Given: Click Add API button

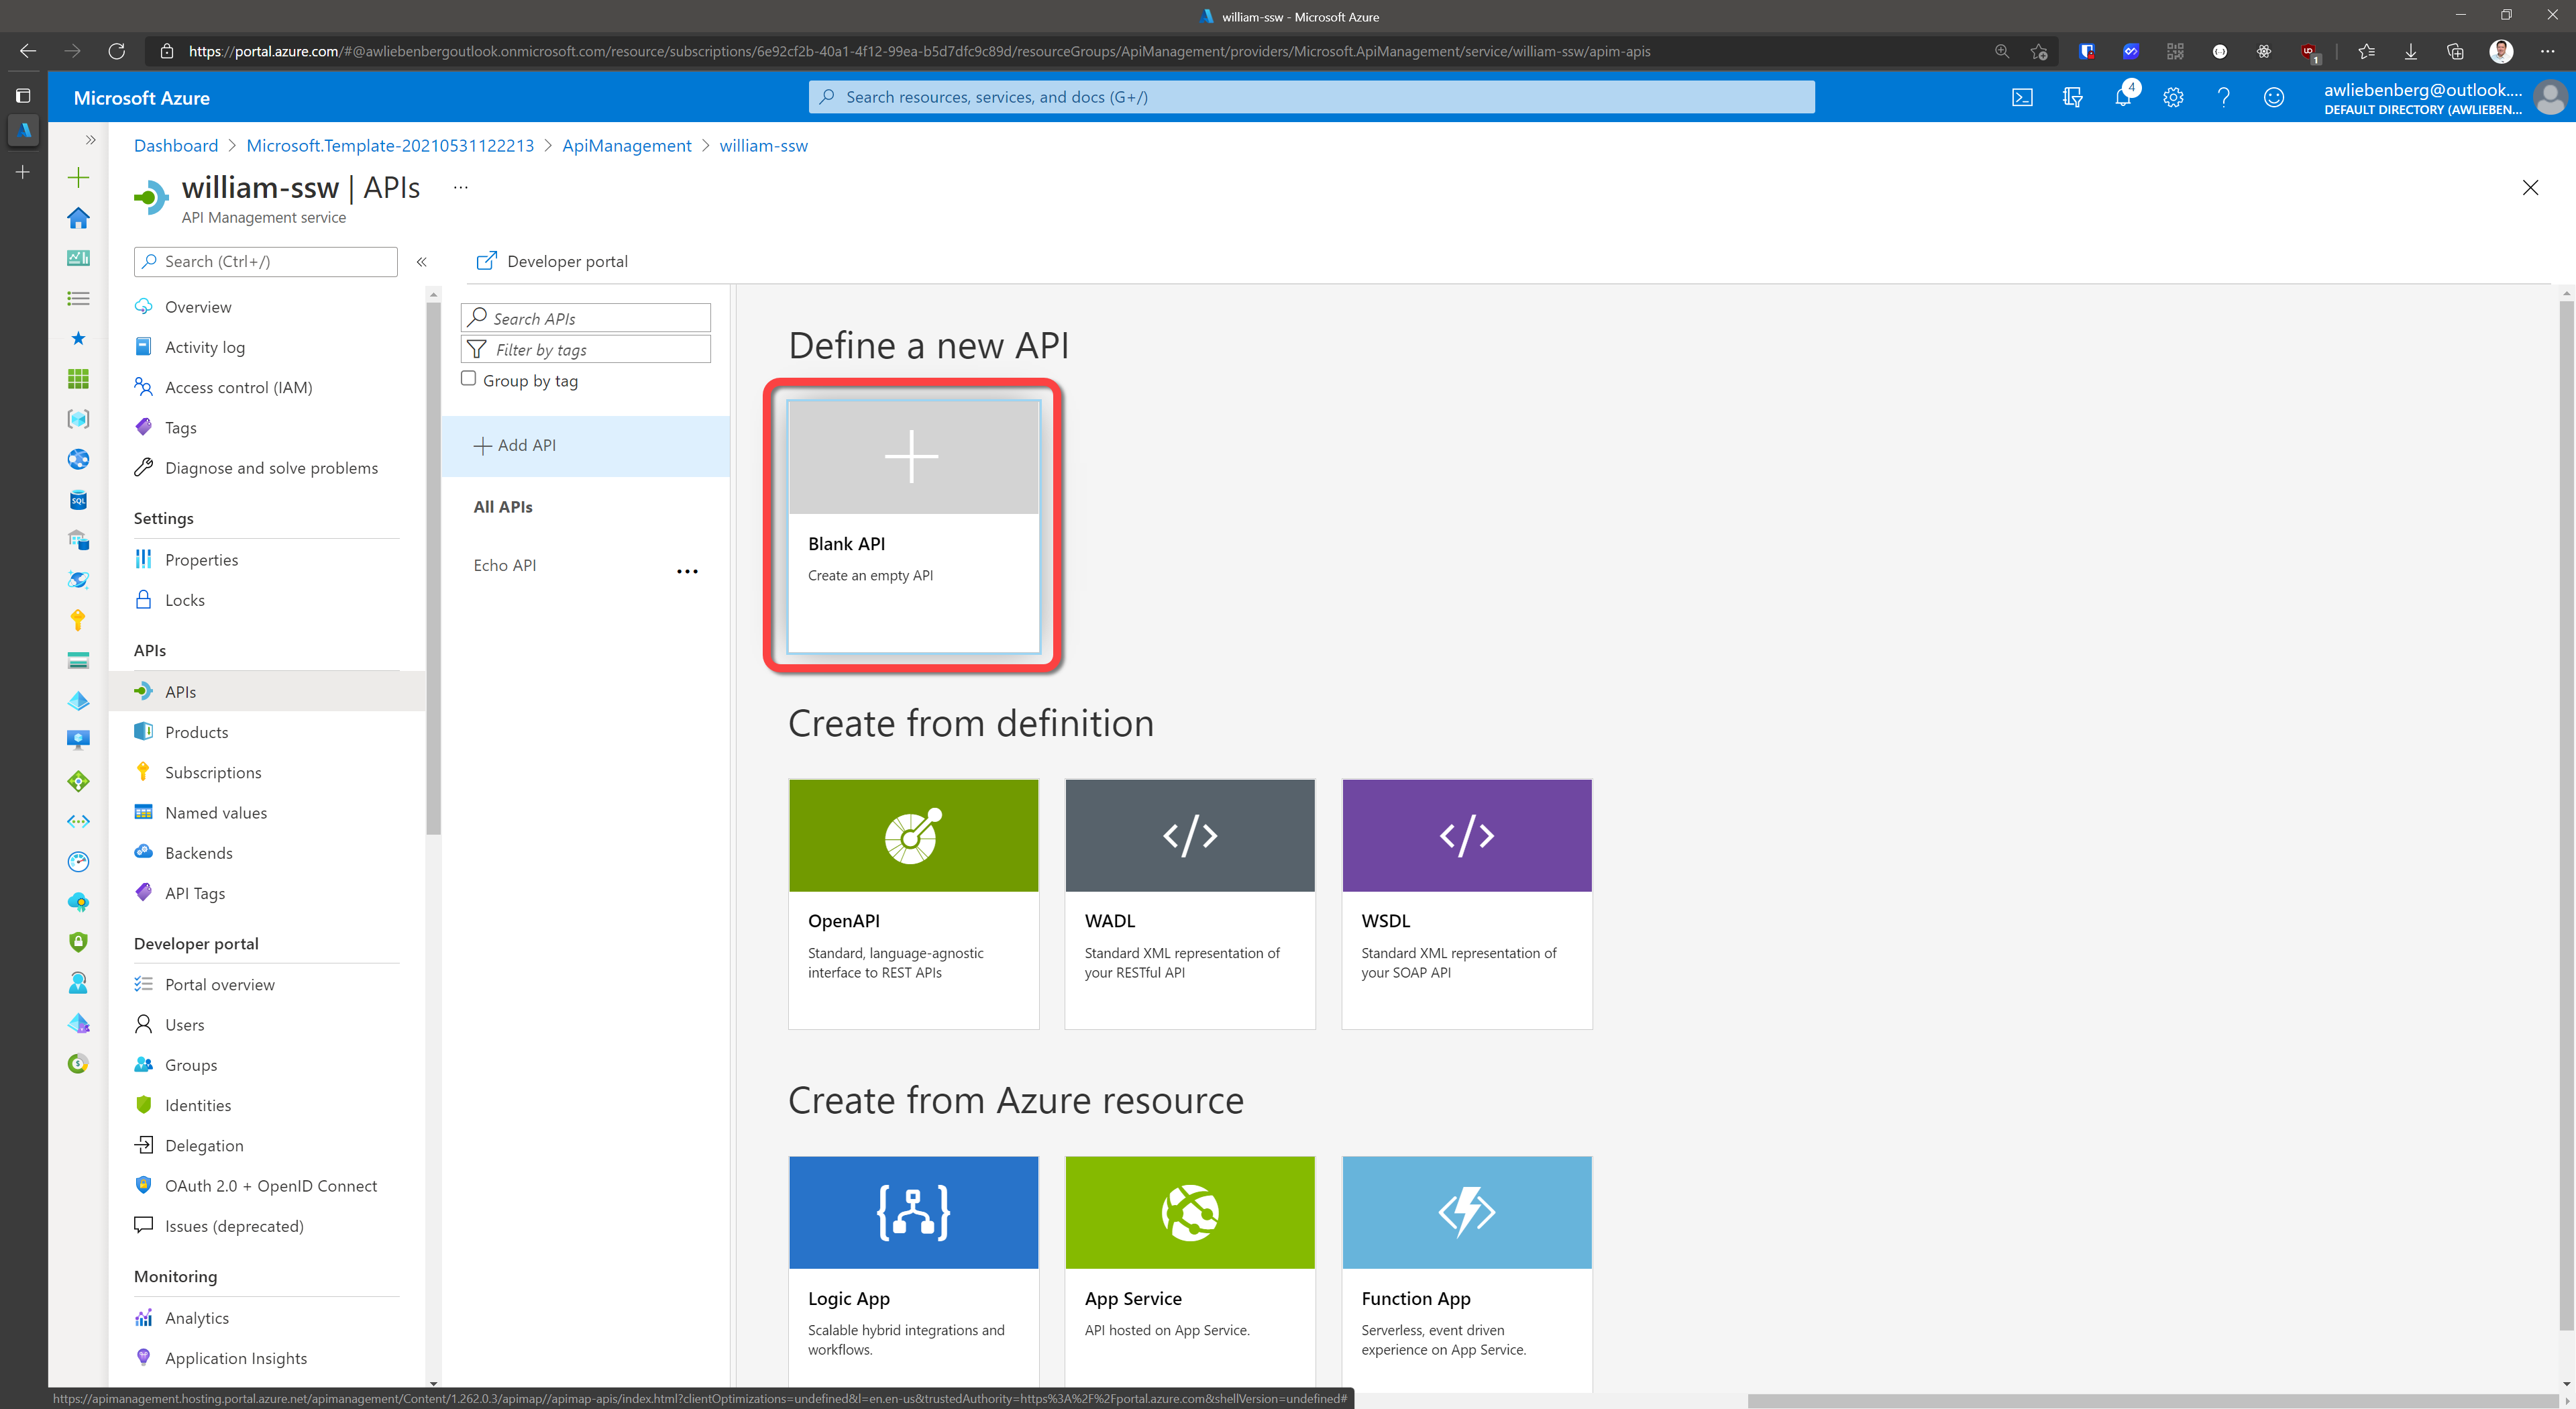Looking at the screenshot, I should 516,445.
